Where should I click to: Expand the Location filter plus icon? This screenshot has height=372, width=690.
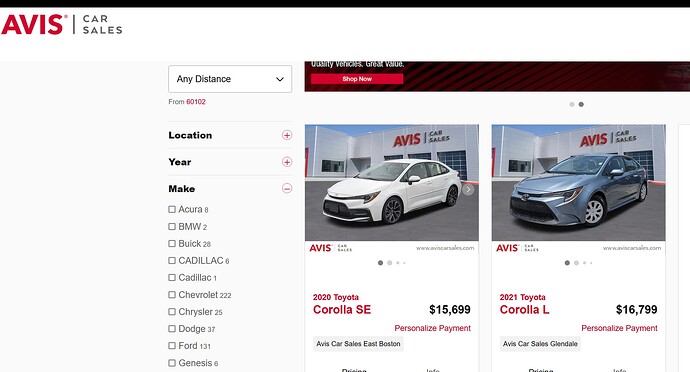tap(287, 135)
